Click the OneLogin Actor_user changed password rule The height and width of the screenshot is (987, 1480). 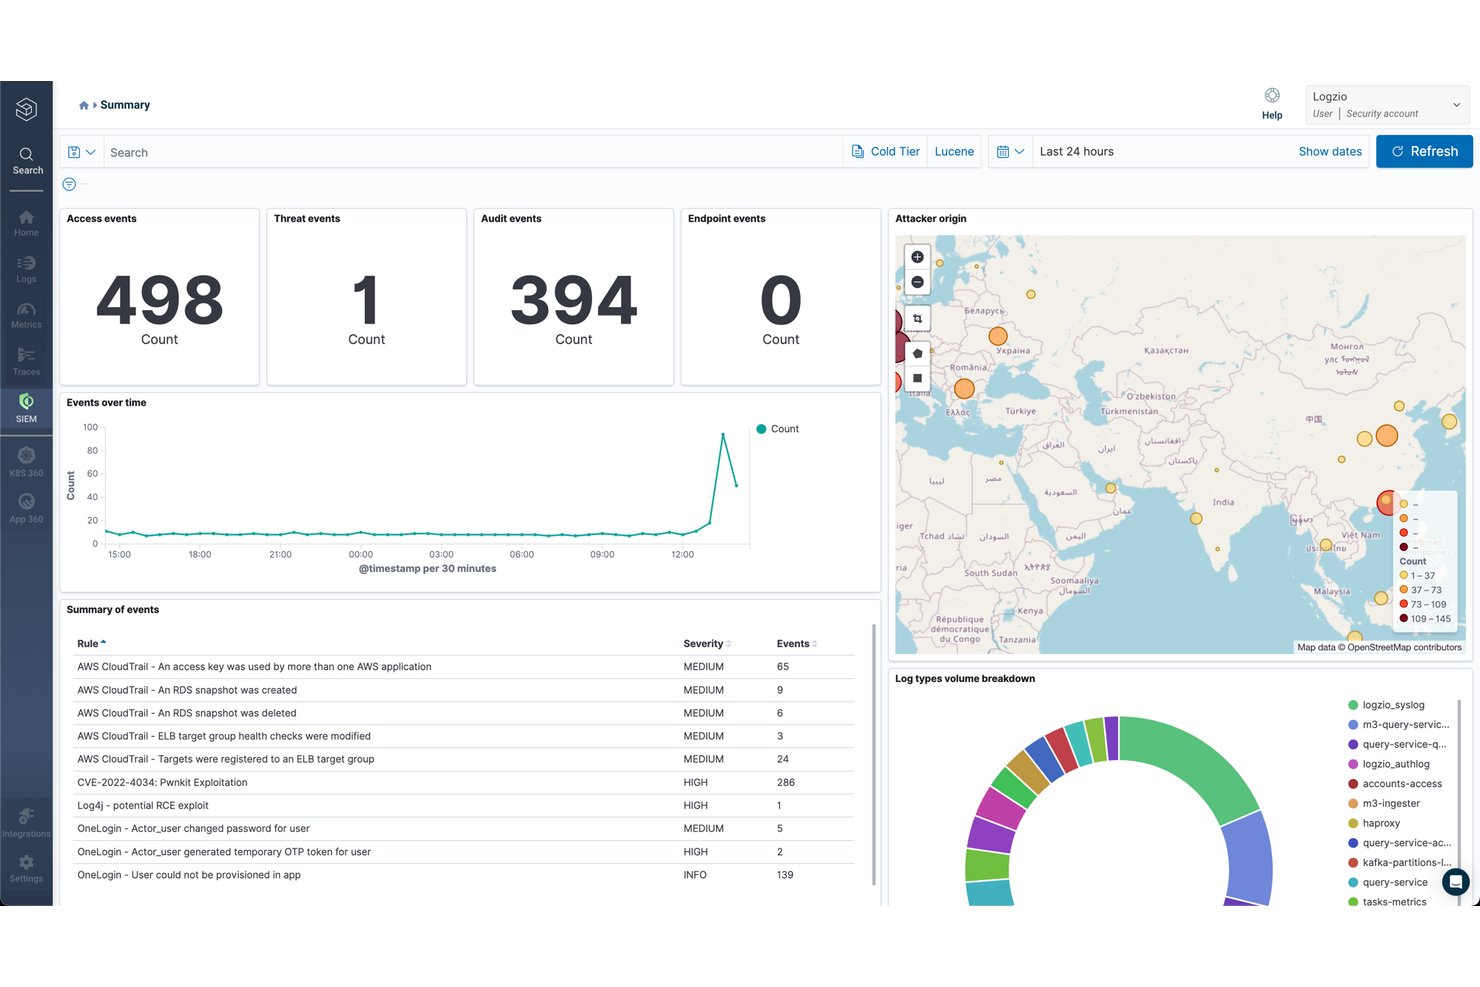(x=193, y=829)
